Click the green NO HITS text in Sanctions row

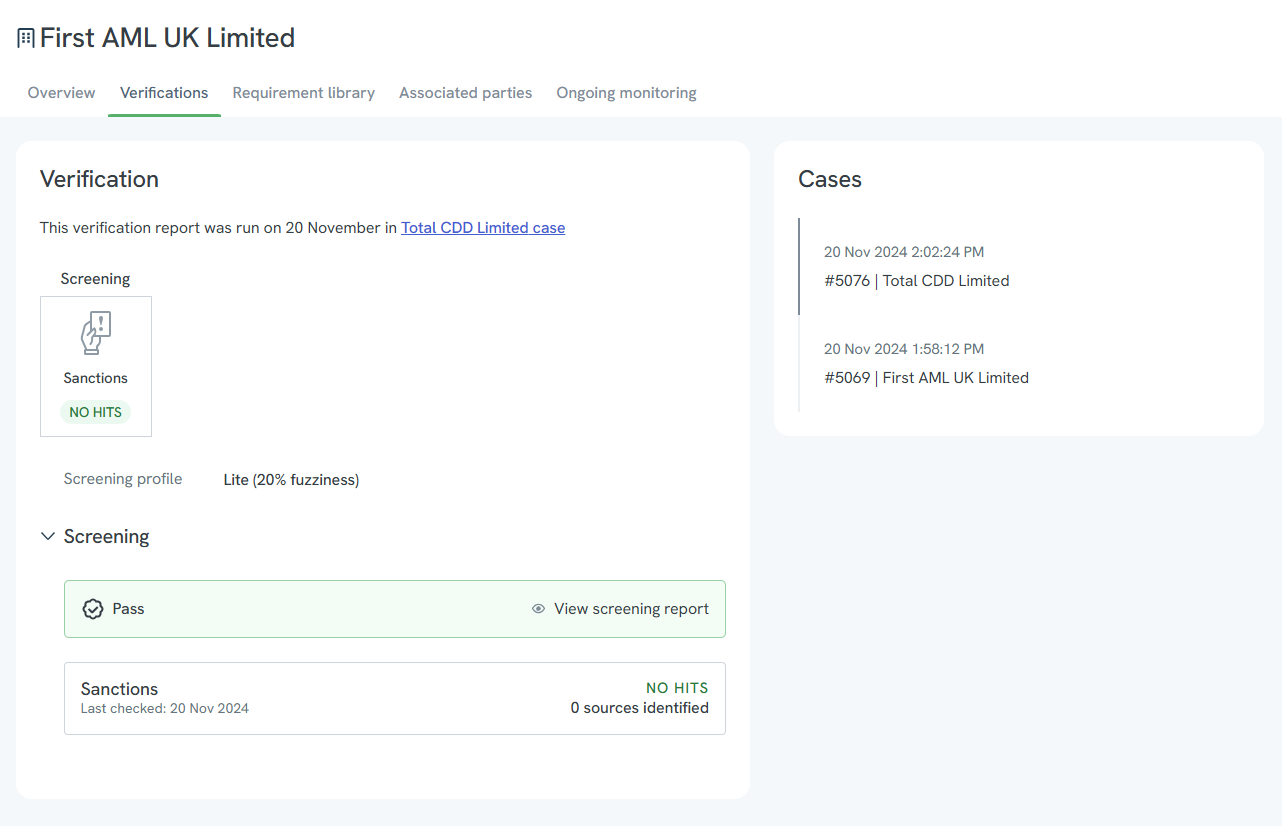677,688
